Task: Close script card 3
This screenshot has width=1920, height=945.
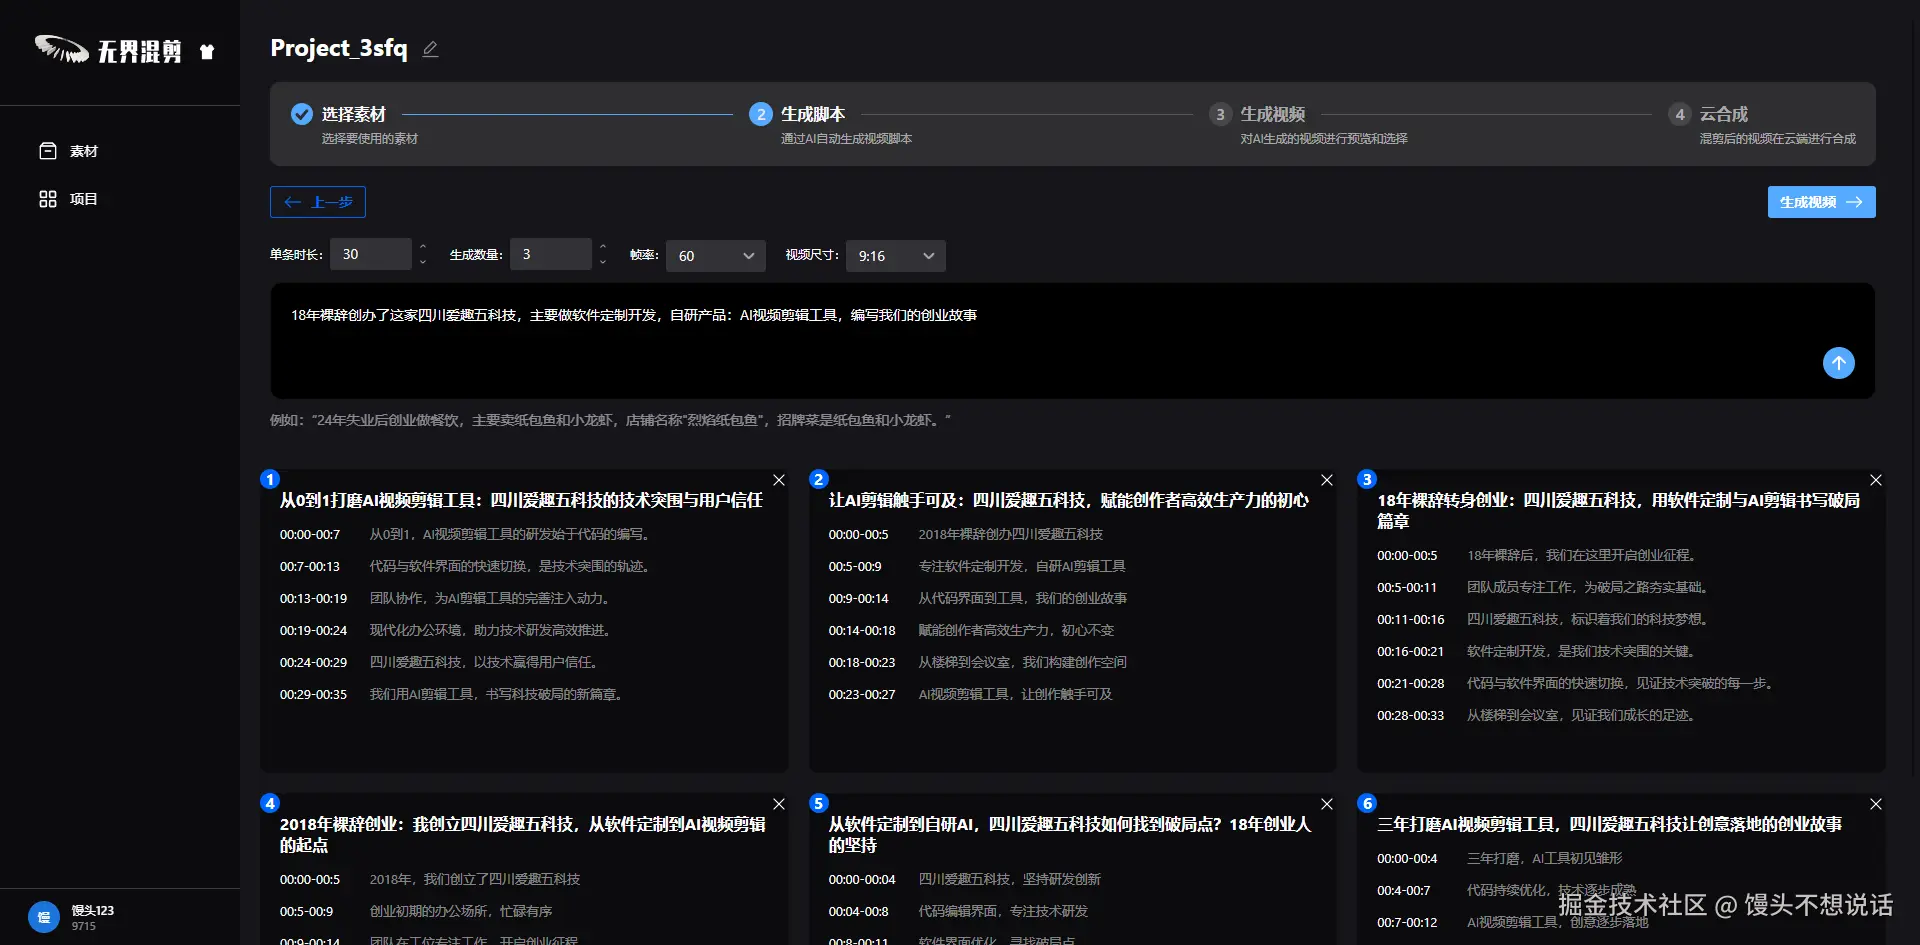Action: click(x=1876, y=480)
